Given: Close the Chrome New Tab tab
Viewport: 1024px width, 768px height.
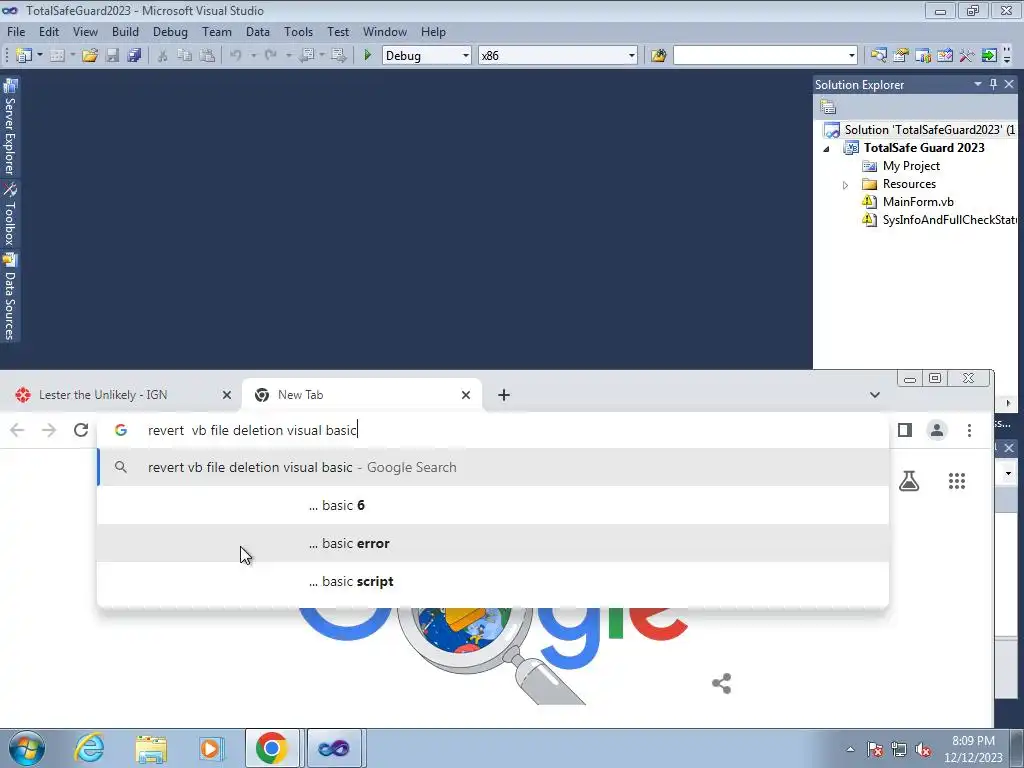Looking at the screenshot, I should (x=466, y=395).
